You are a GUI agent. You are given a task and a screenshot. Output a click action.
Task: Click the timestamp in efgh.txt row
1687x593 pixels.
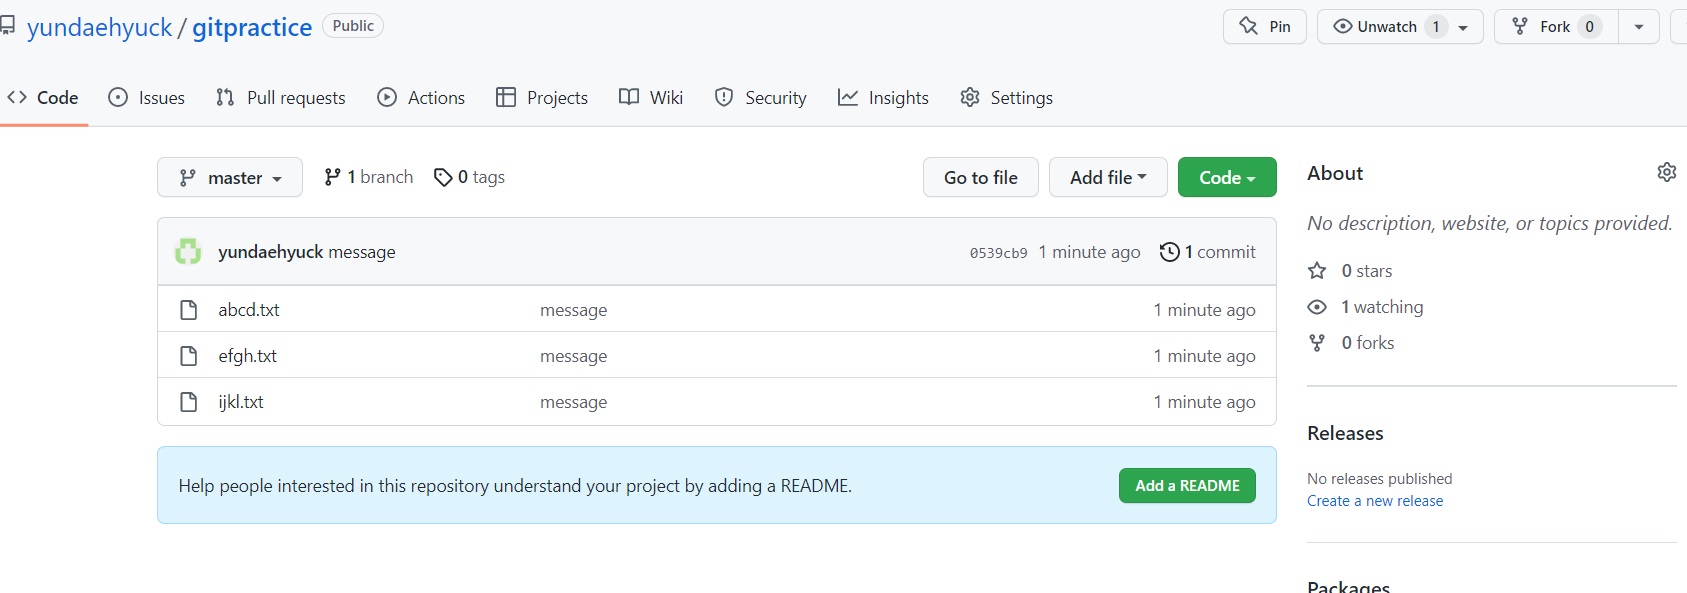coord(1204,356)
